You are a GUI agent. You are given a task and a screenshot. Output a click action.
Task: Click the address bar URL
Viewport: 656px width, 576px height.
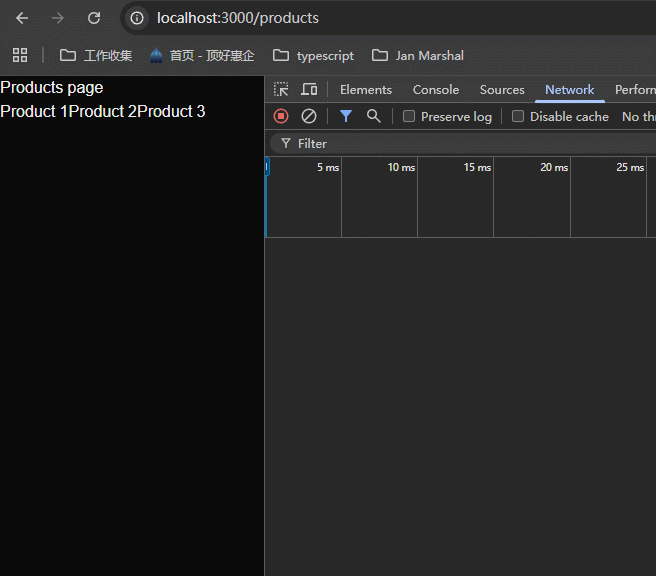pos(238,18)
